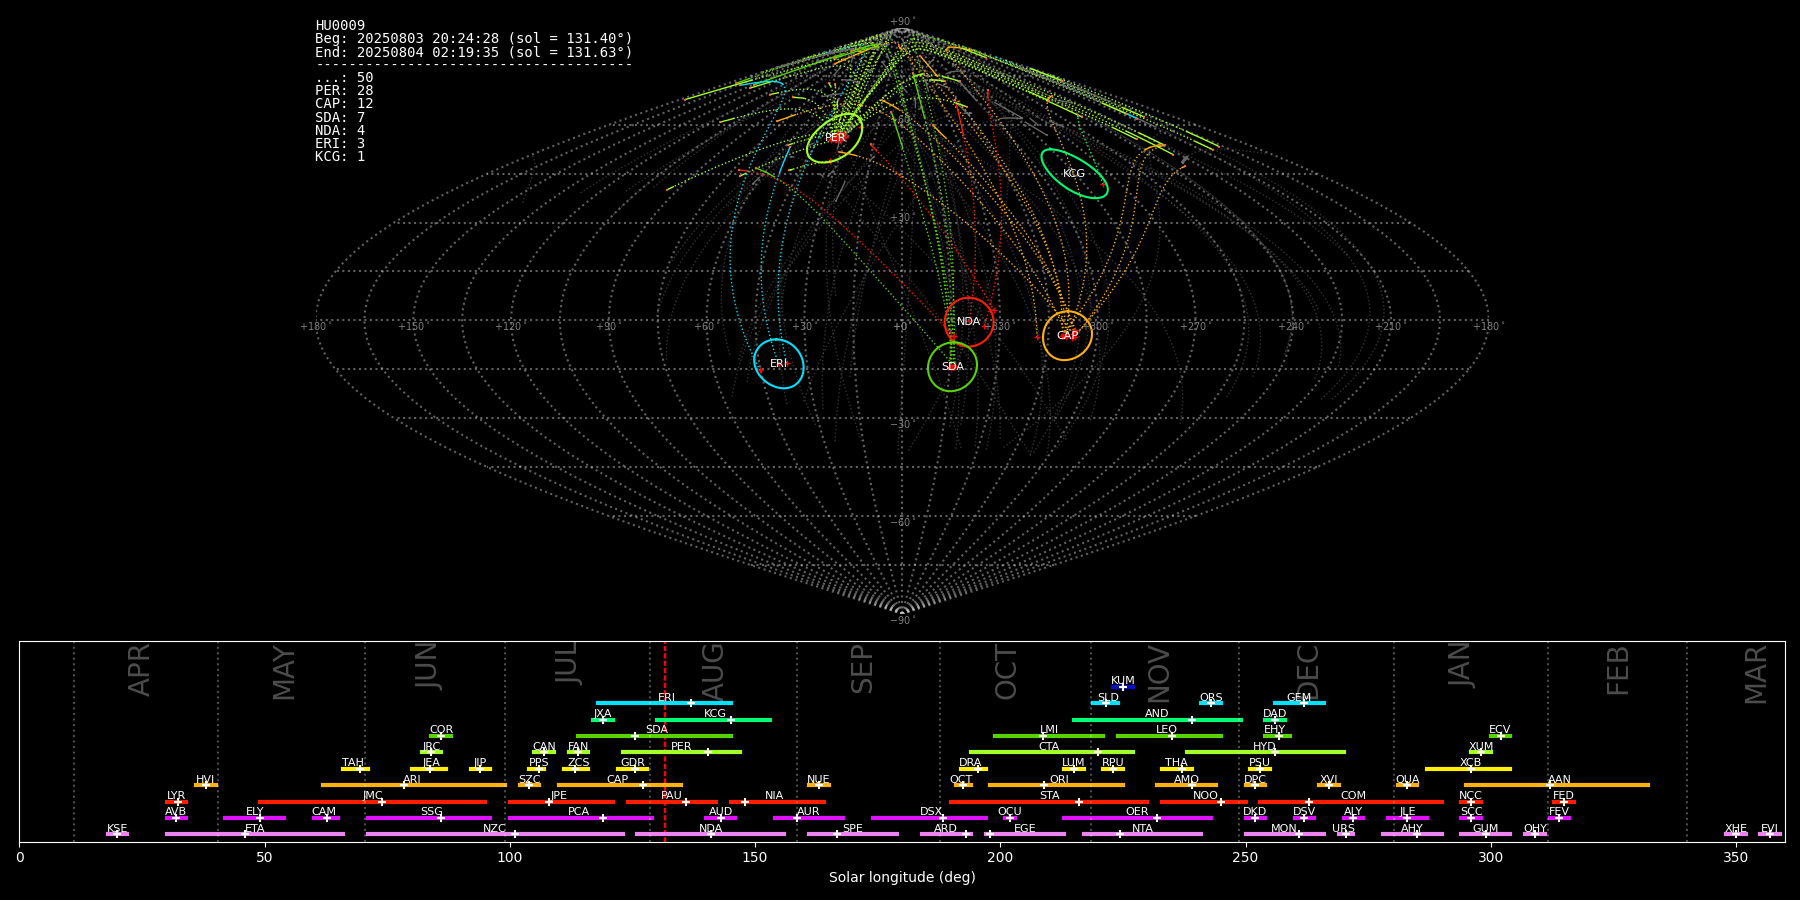Image resolution: width=1800 pixels, height=900 pixels.
Task: Click the 150 tick on solar longitude axis
Action: 755,857
